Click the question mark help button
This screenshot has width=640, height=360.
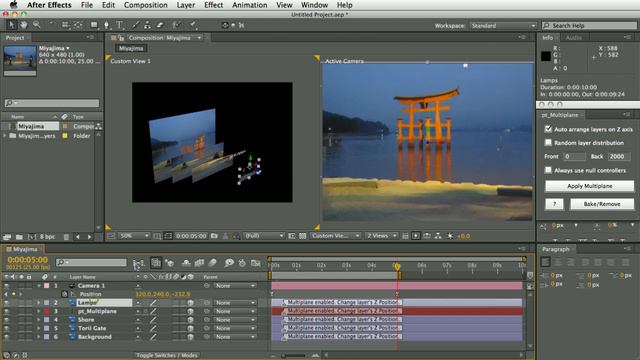point(554,204)
